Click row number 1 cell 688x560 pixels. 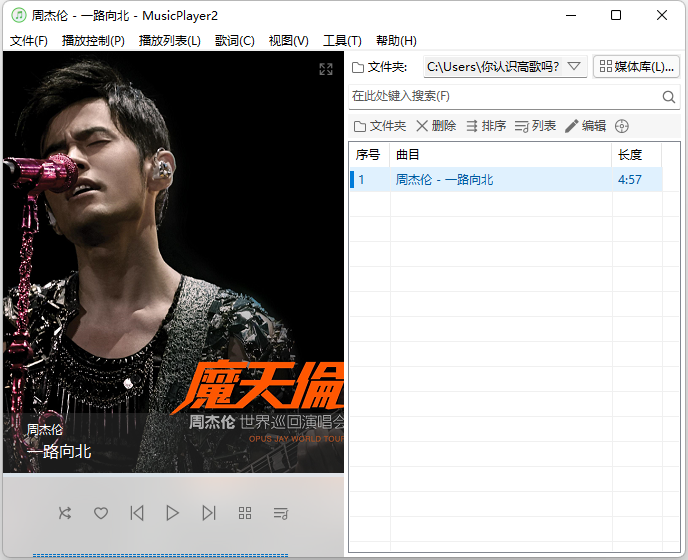click(x=370, y=179)
